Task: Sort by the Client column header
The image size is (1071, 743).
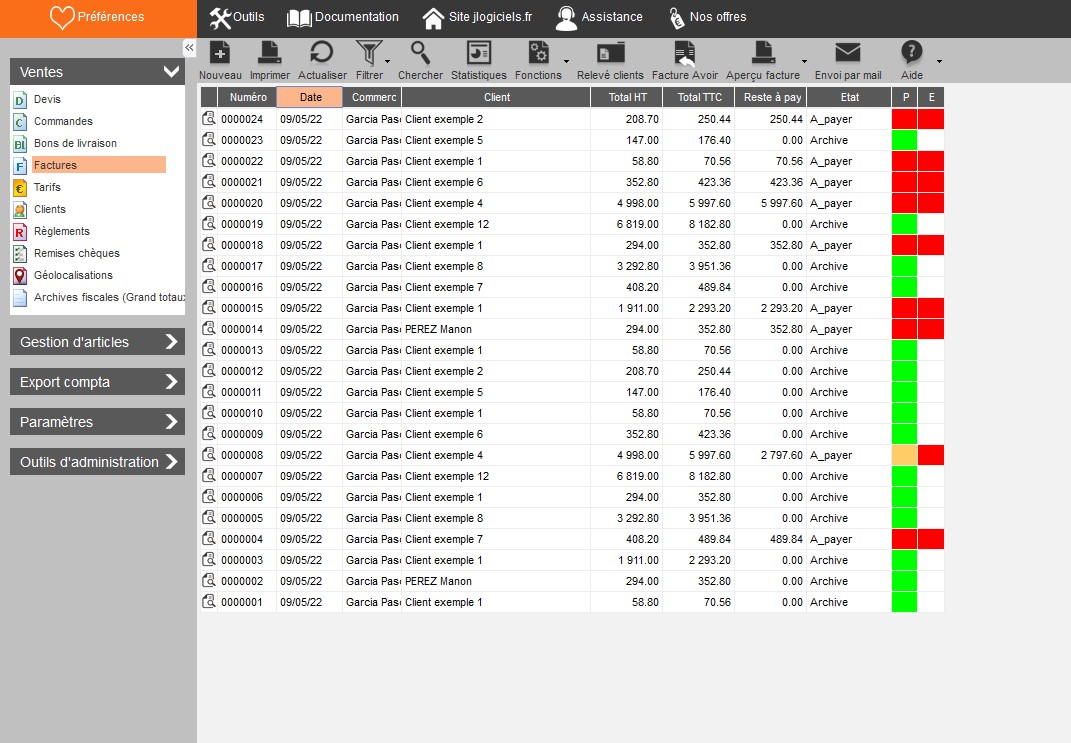Action: click(496, 97)
